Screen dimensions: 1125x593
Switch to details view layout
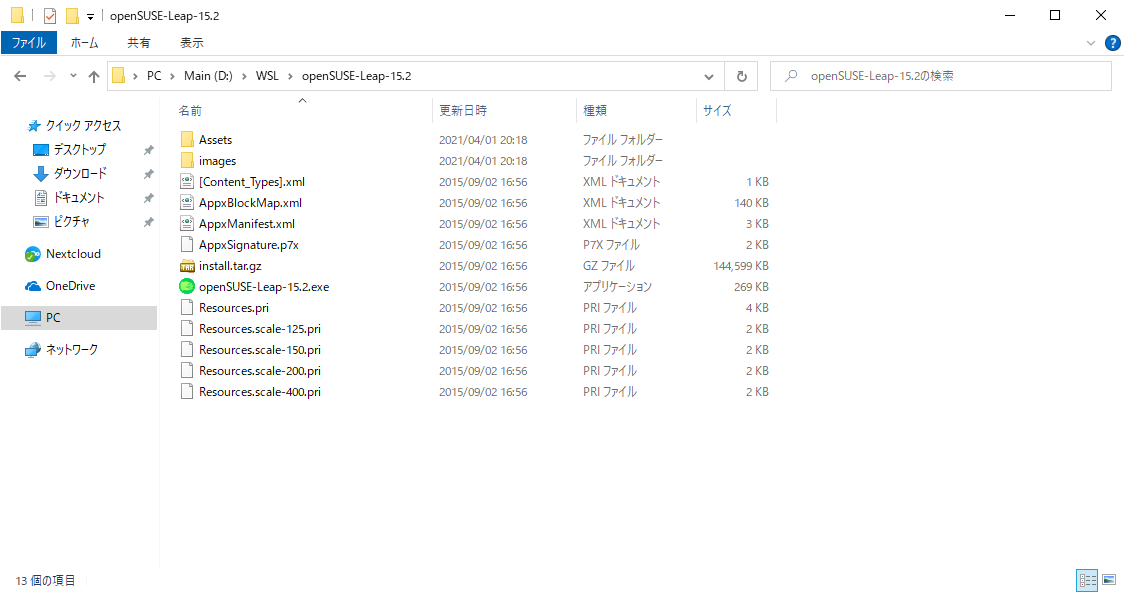pos(1088,580)
